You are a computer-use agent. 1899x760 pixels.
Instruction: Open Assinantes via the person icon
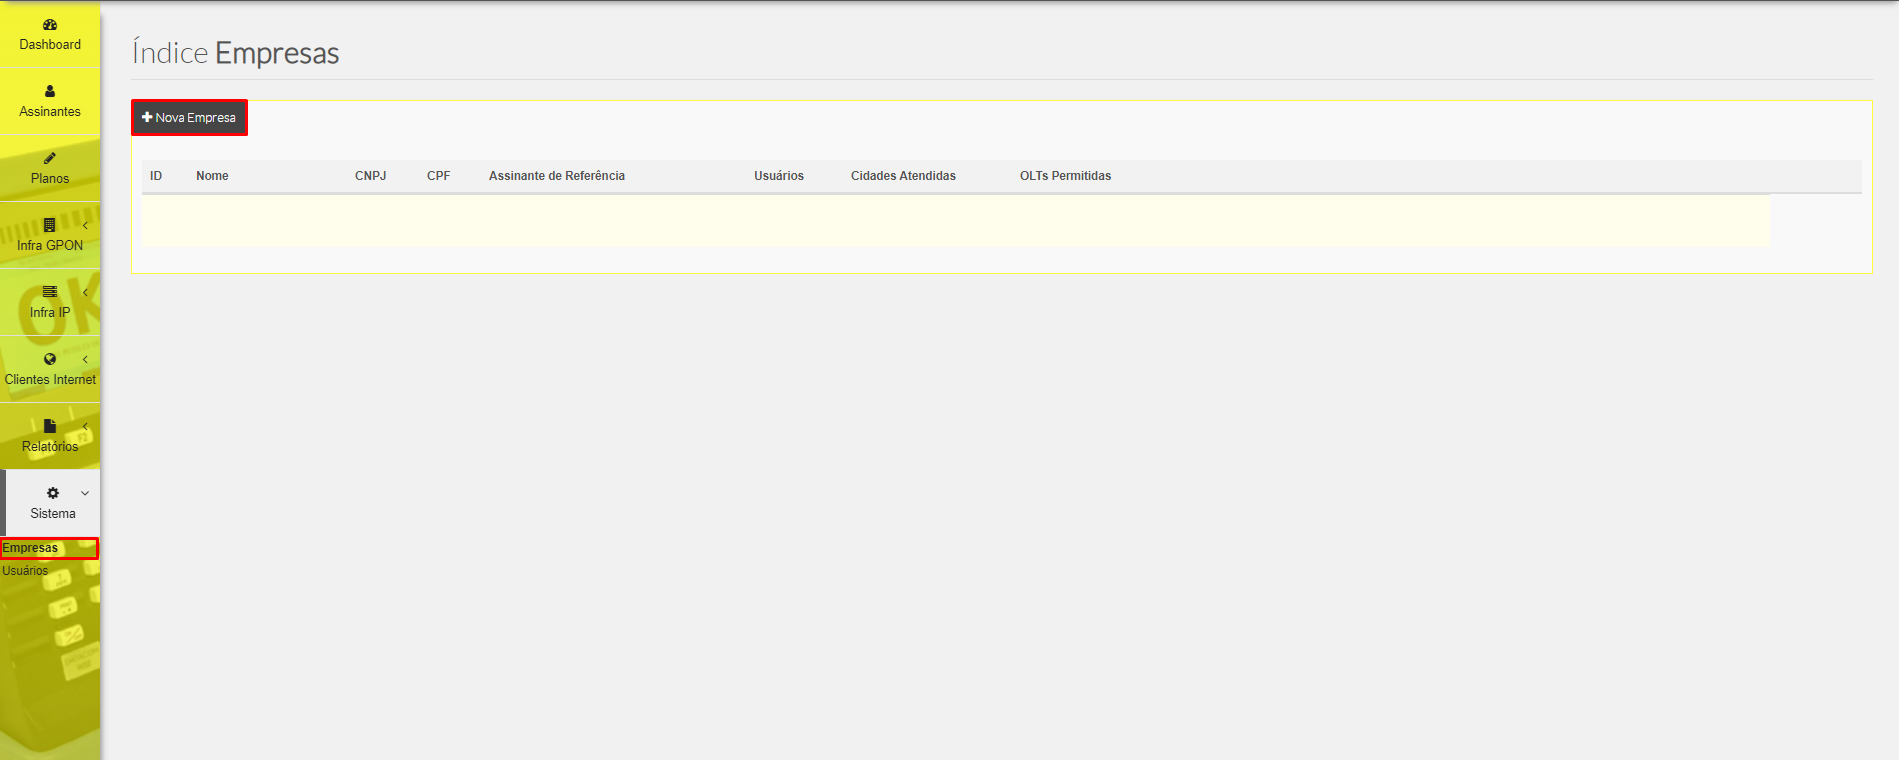50,92
